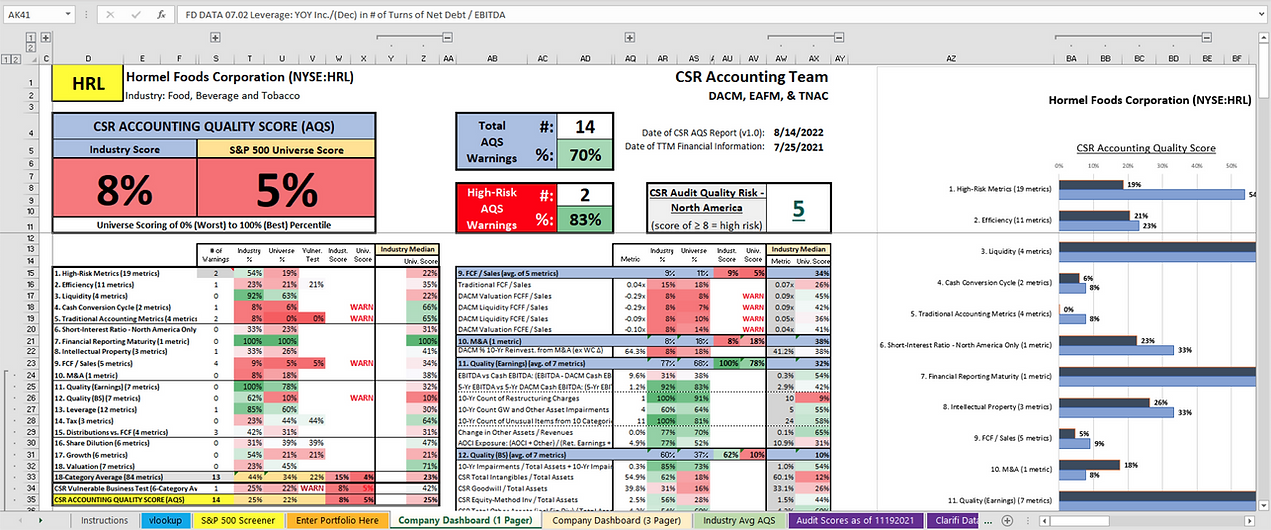The image size is (1271, 530).
Task: Click the 'CSR Accounting Team' heading
Action: pos(752,76)
